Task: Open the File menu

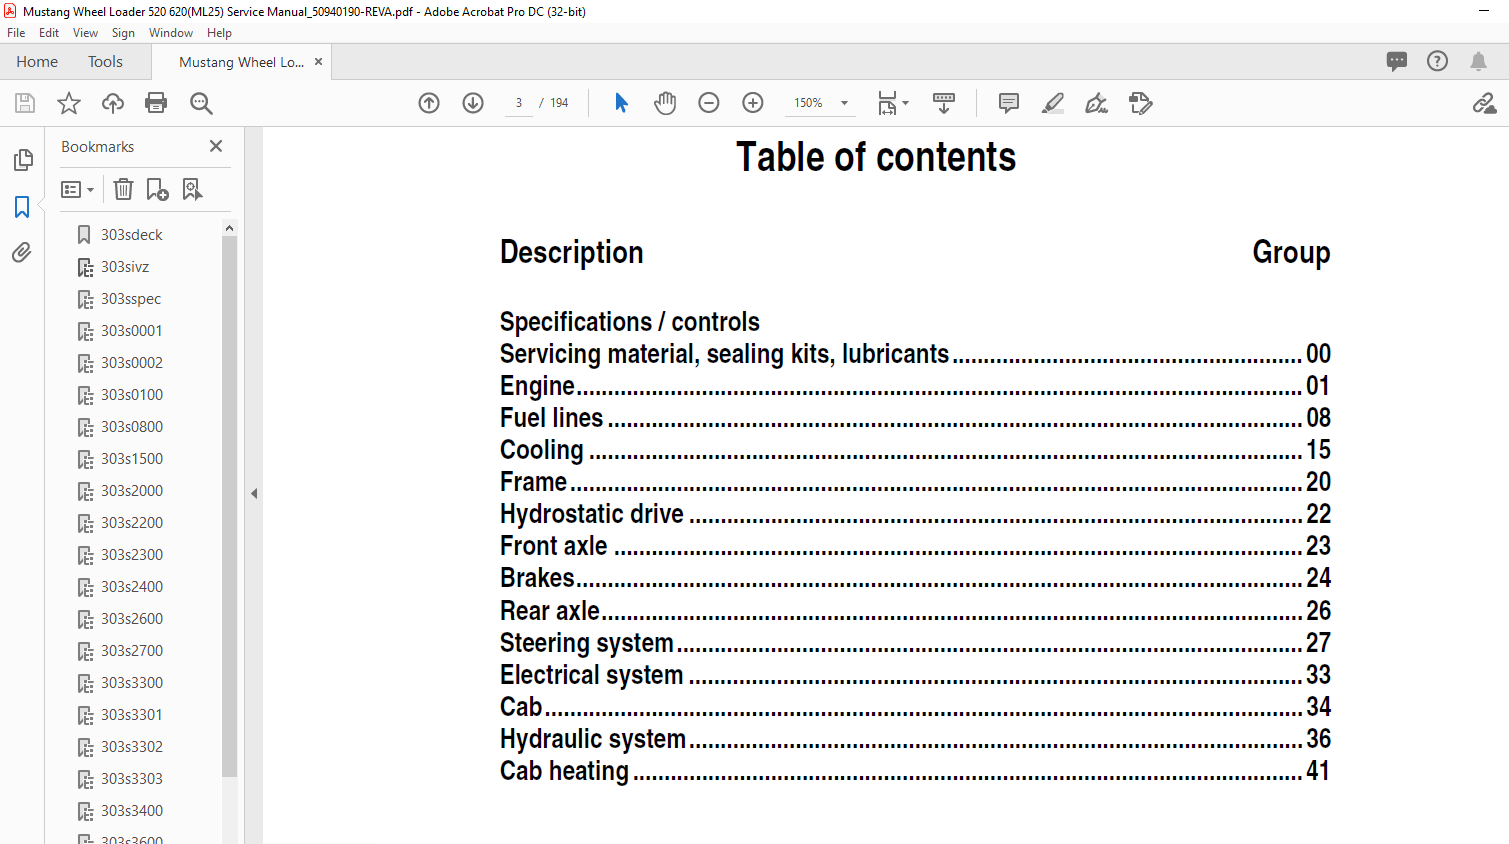Action: click(16, 33)
